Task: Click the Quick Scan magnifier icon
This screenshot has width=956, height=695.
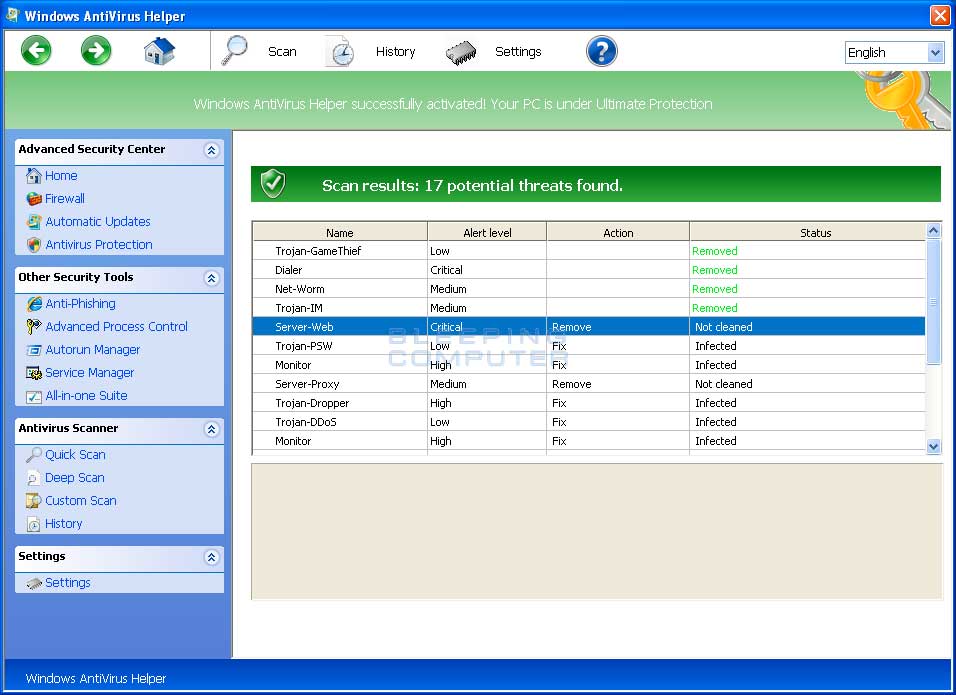Action: [34, 455]
